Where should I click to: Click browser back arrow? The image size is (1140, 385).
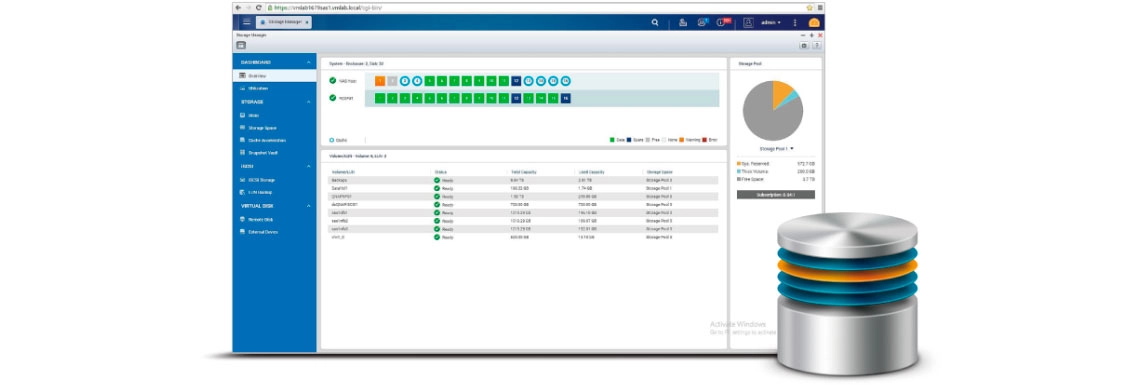(238, 7)
